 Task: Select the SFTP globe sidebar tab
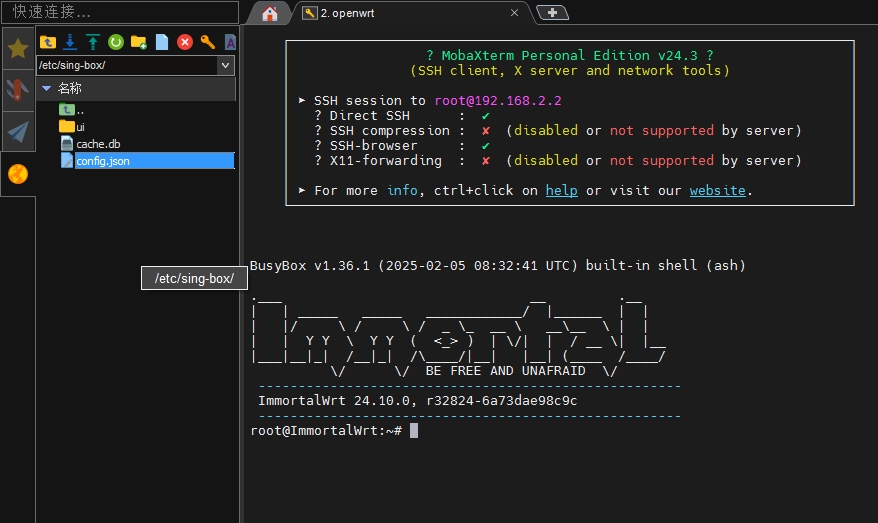pyautogui.click(x=18, y=174)
